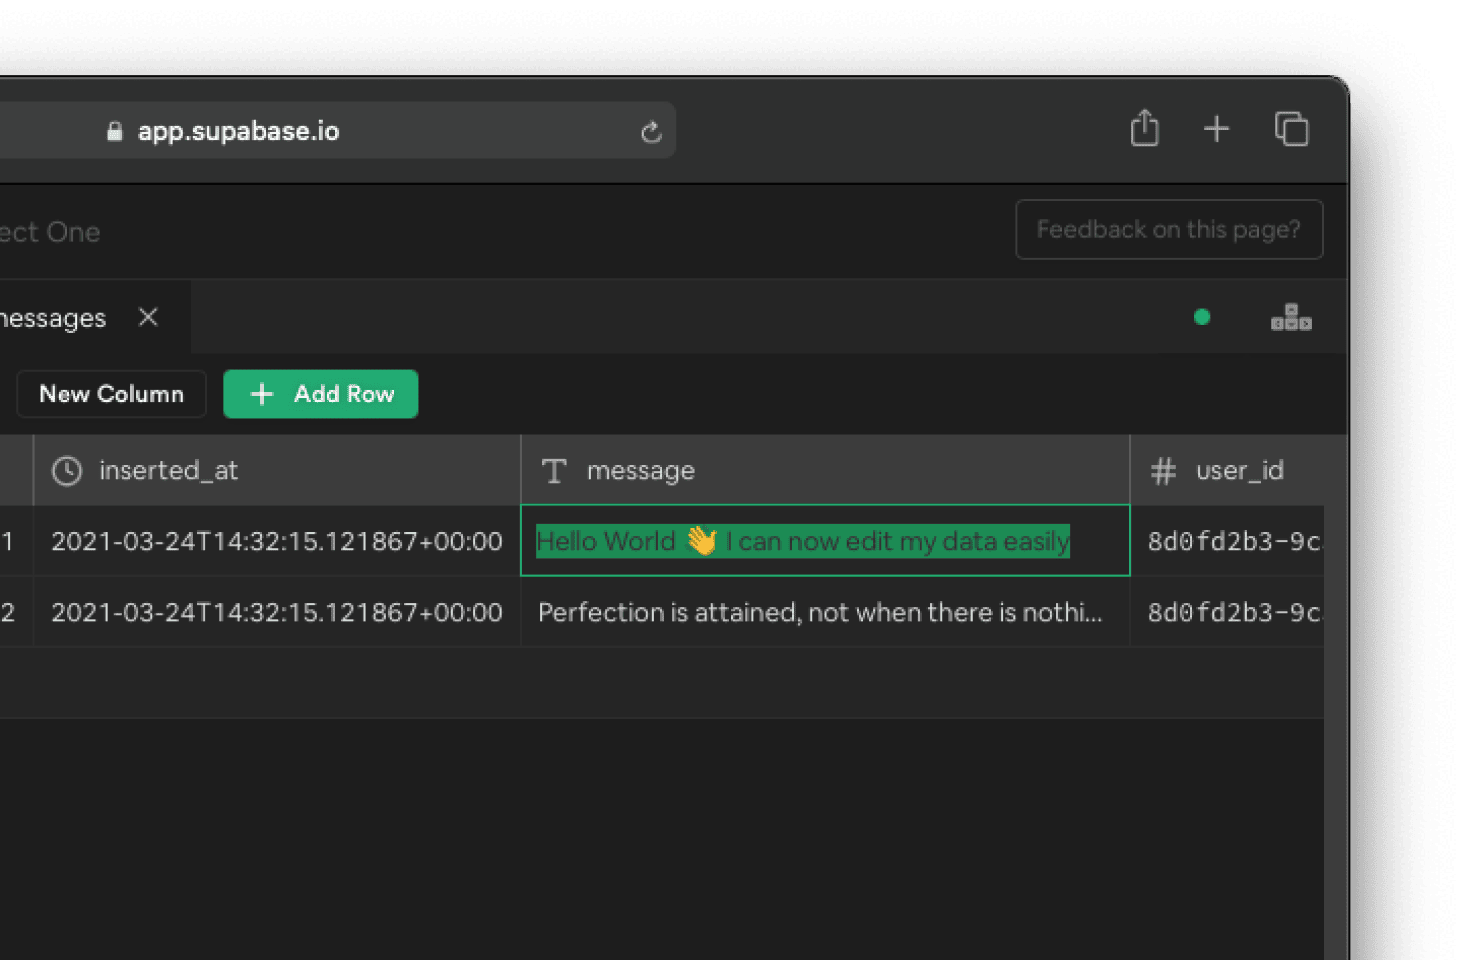Image resolution: width=1460 pixels, height=960 pixels.
Task: Click the Feedback on this page button
Action: click(1169, 229)
